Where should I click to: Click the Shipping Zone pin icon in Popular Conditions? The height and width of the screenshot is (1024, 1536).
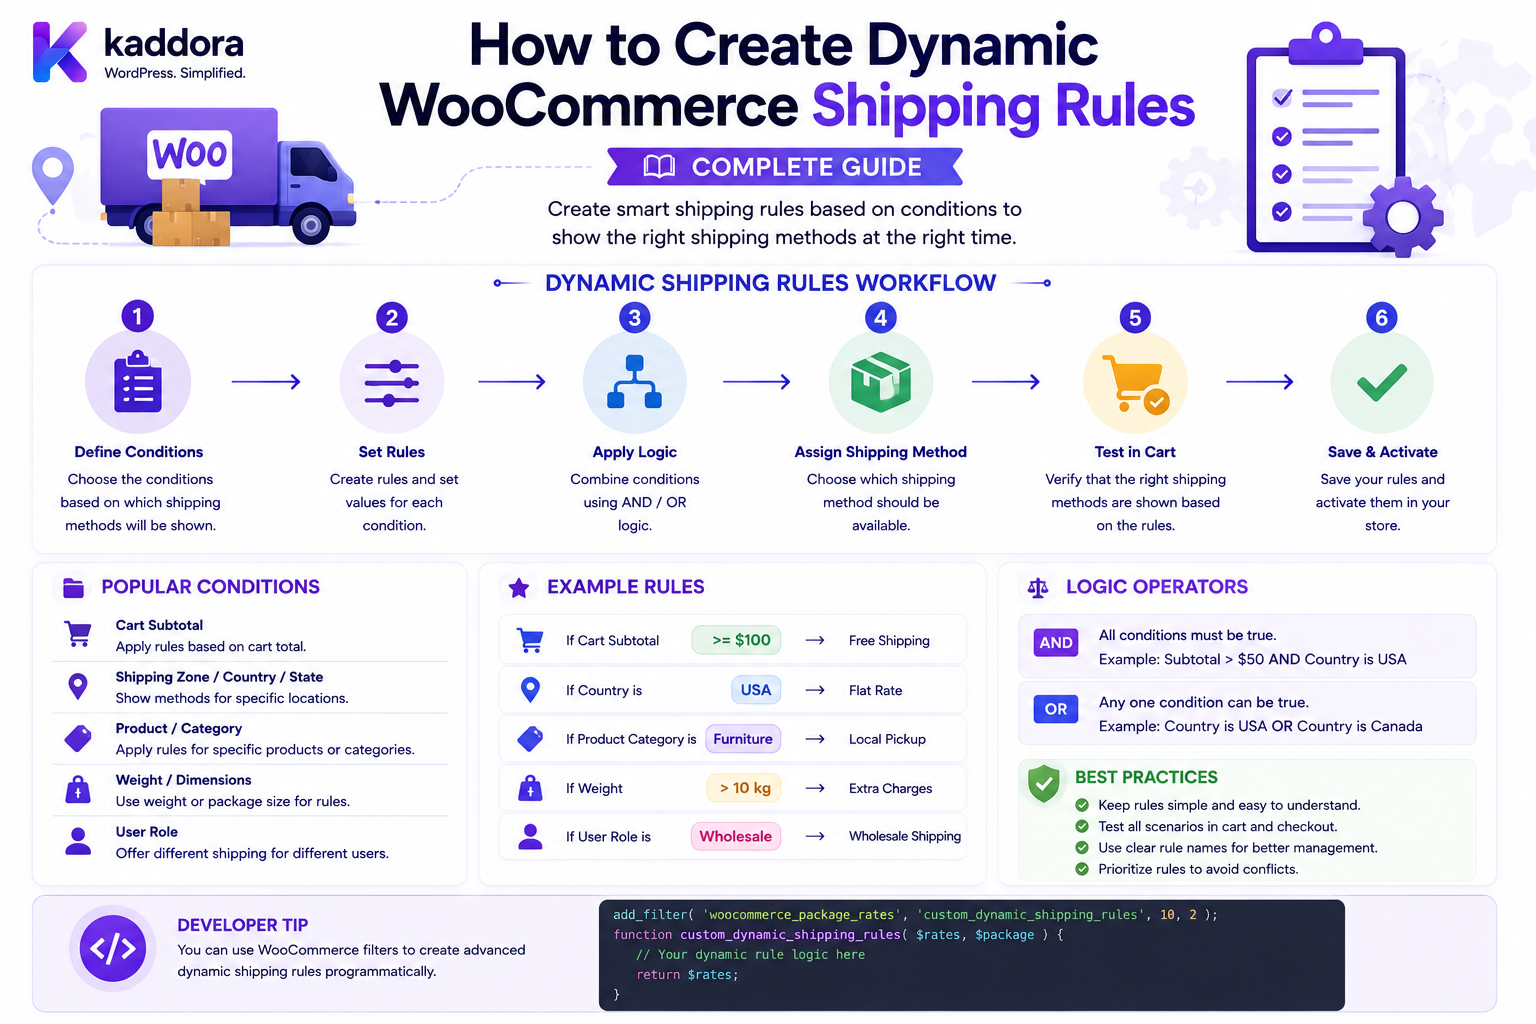[77, 686]
